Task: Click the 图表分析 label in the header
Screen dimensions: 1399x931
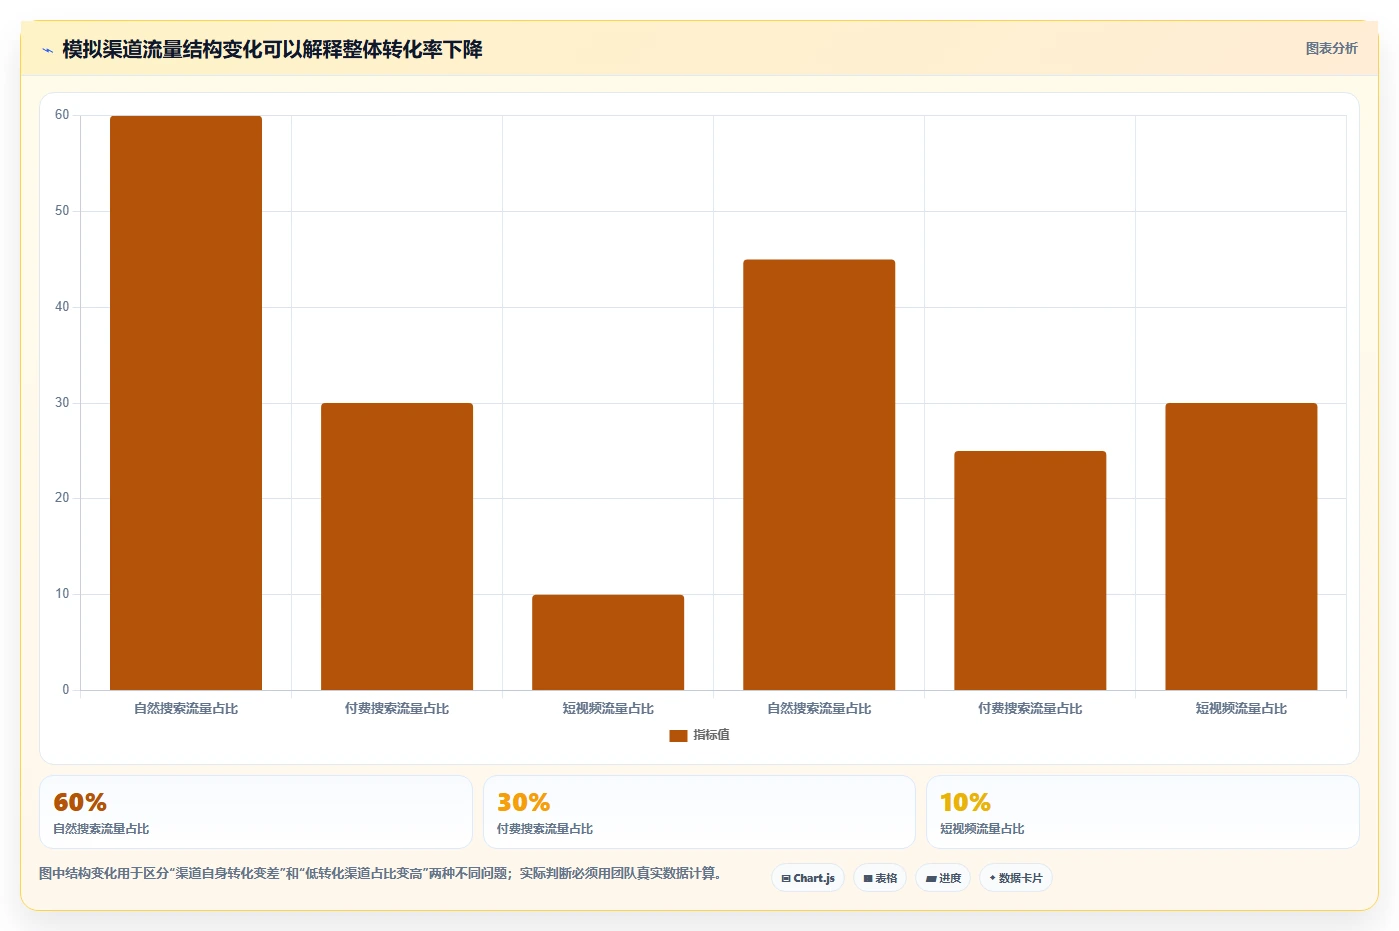Action: 1331,48
